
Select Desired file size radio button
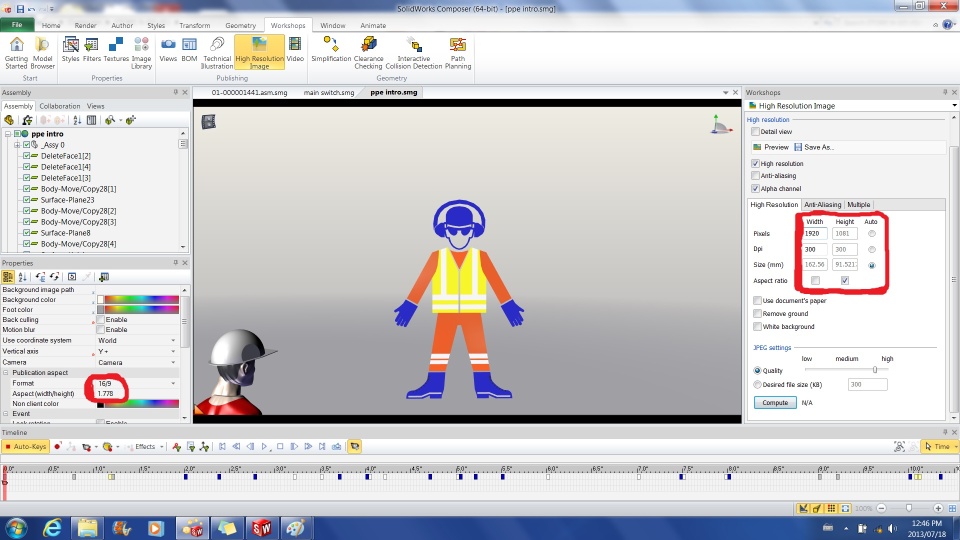point(757,384)
